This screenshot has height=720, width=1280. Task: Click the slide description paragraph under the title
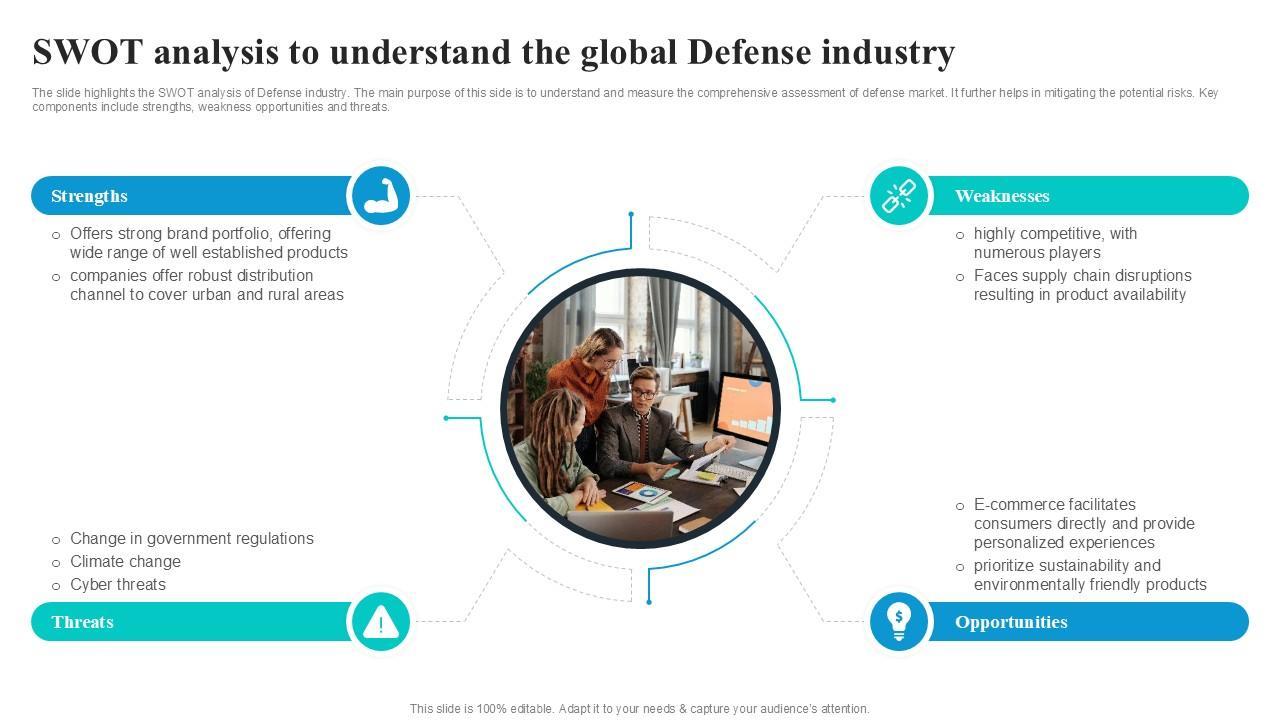click(625, 100)
